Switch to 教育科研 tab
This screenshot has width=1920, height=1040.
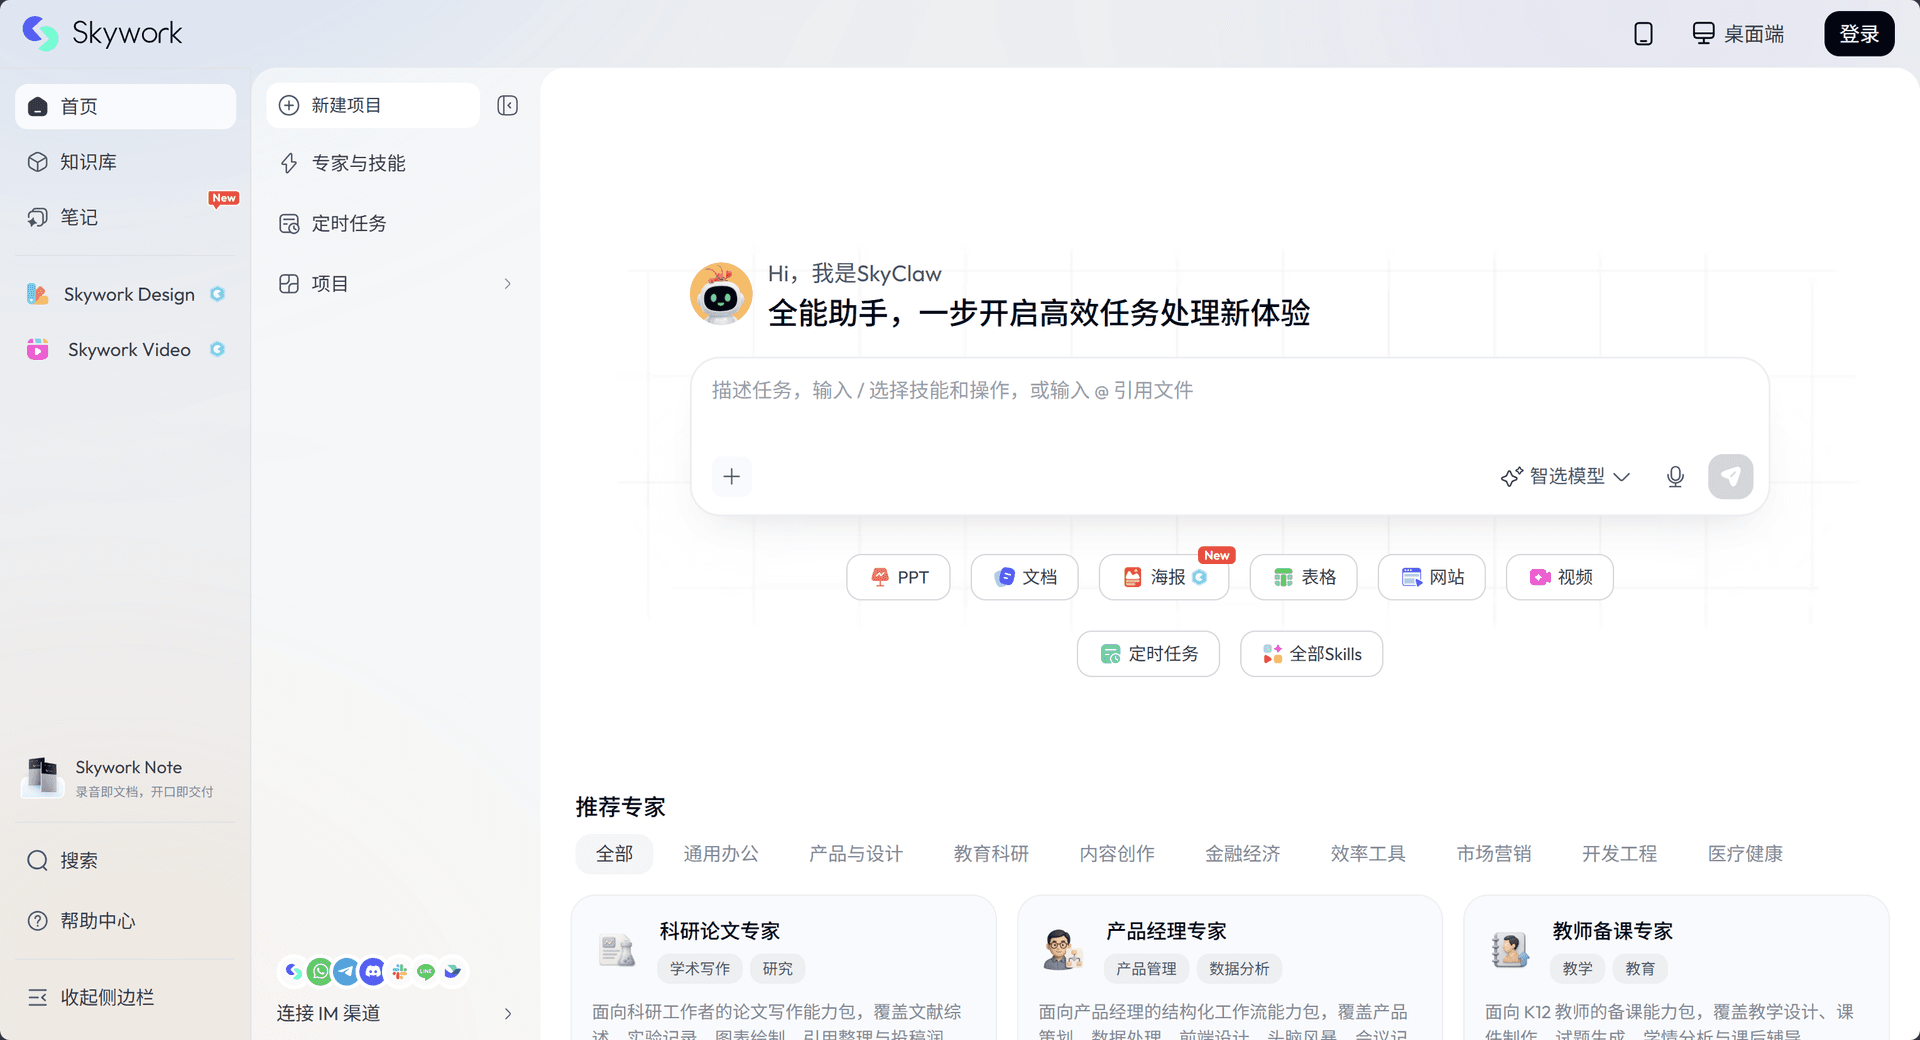[x=991, y=854]
